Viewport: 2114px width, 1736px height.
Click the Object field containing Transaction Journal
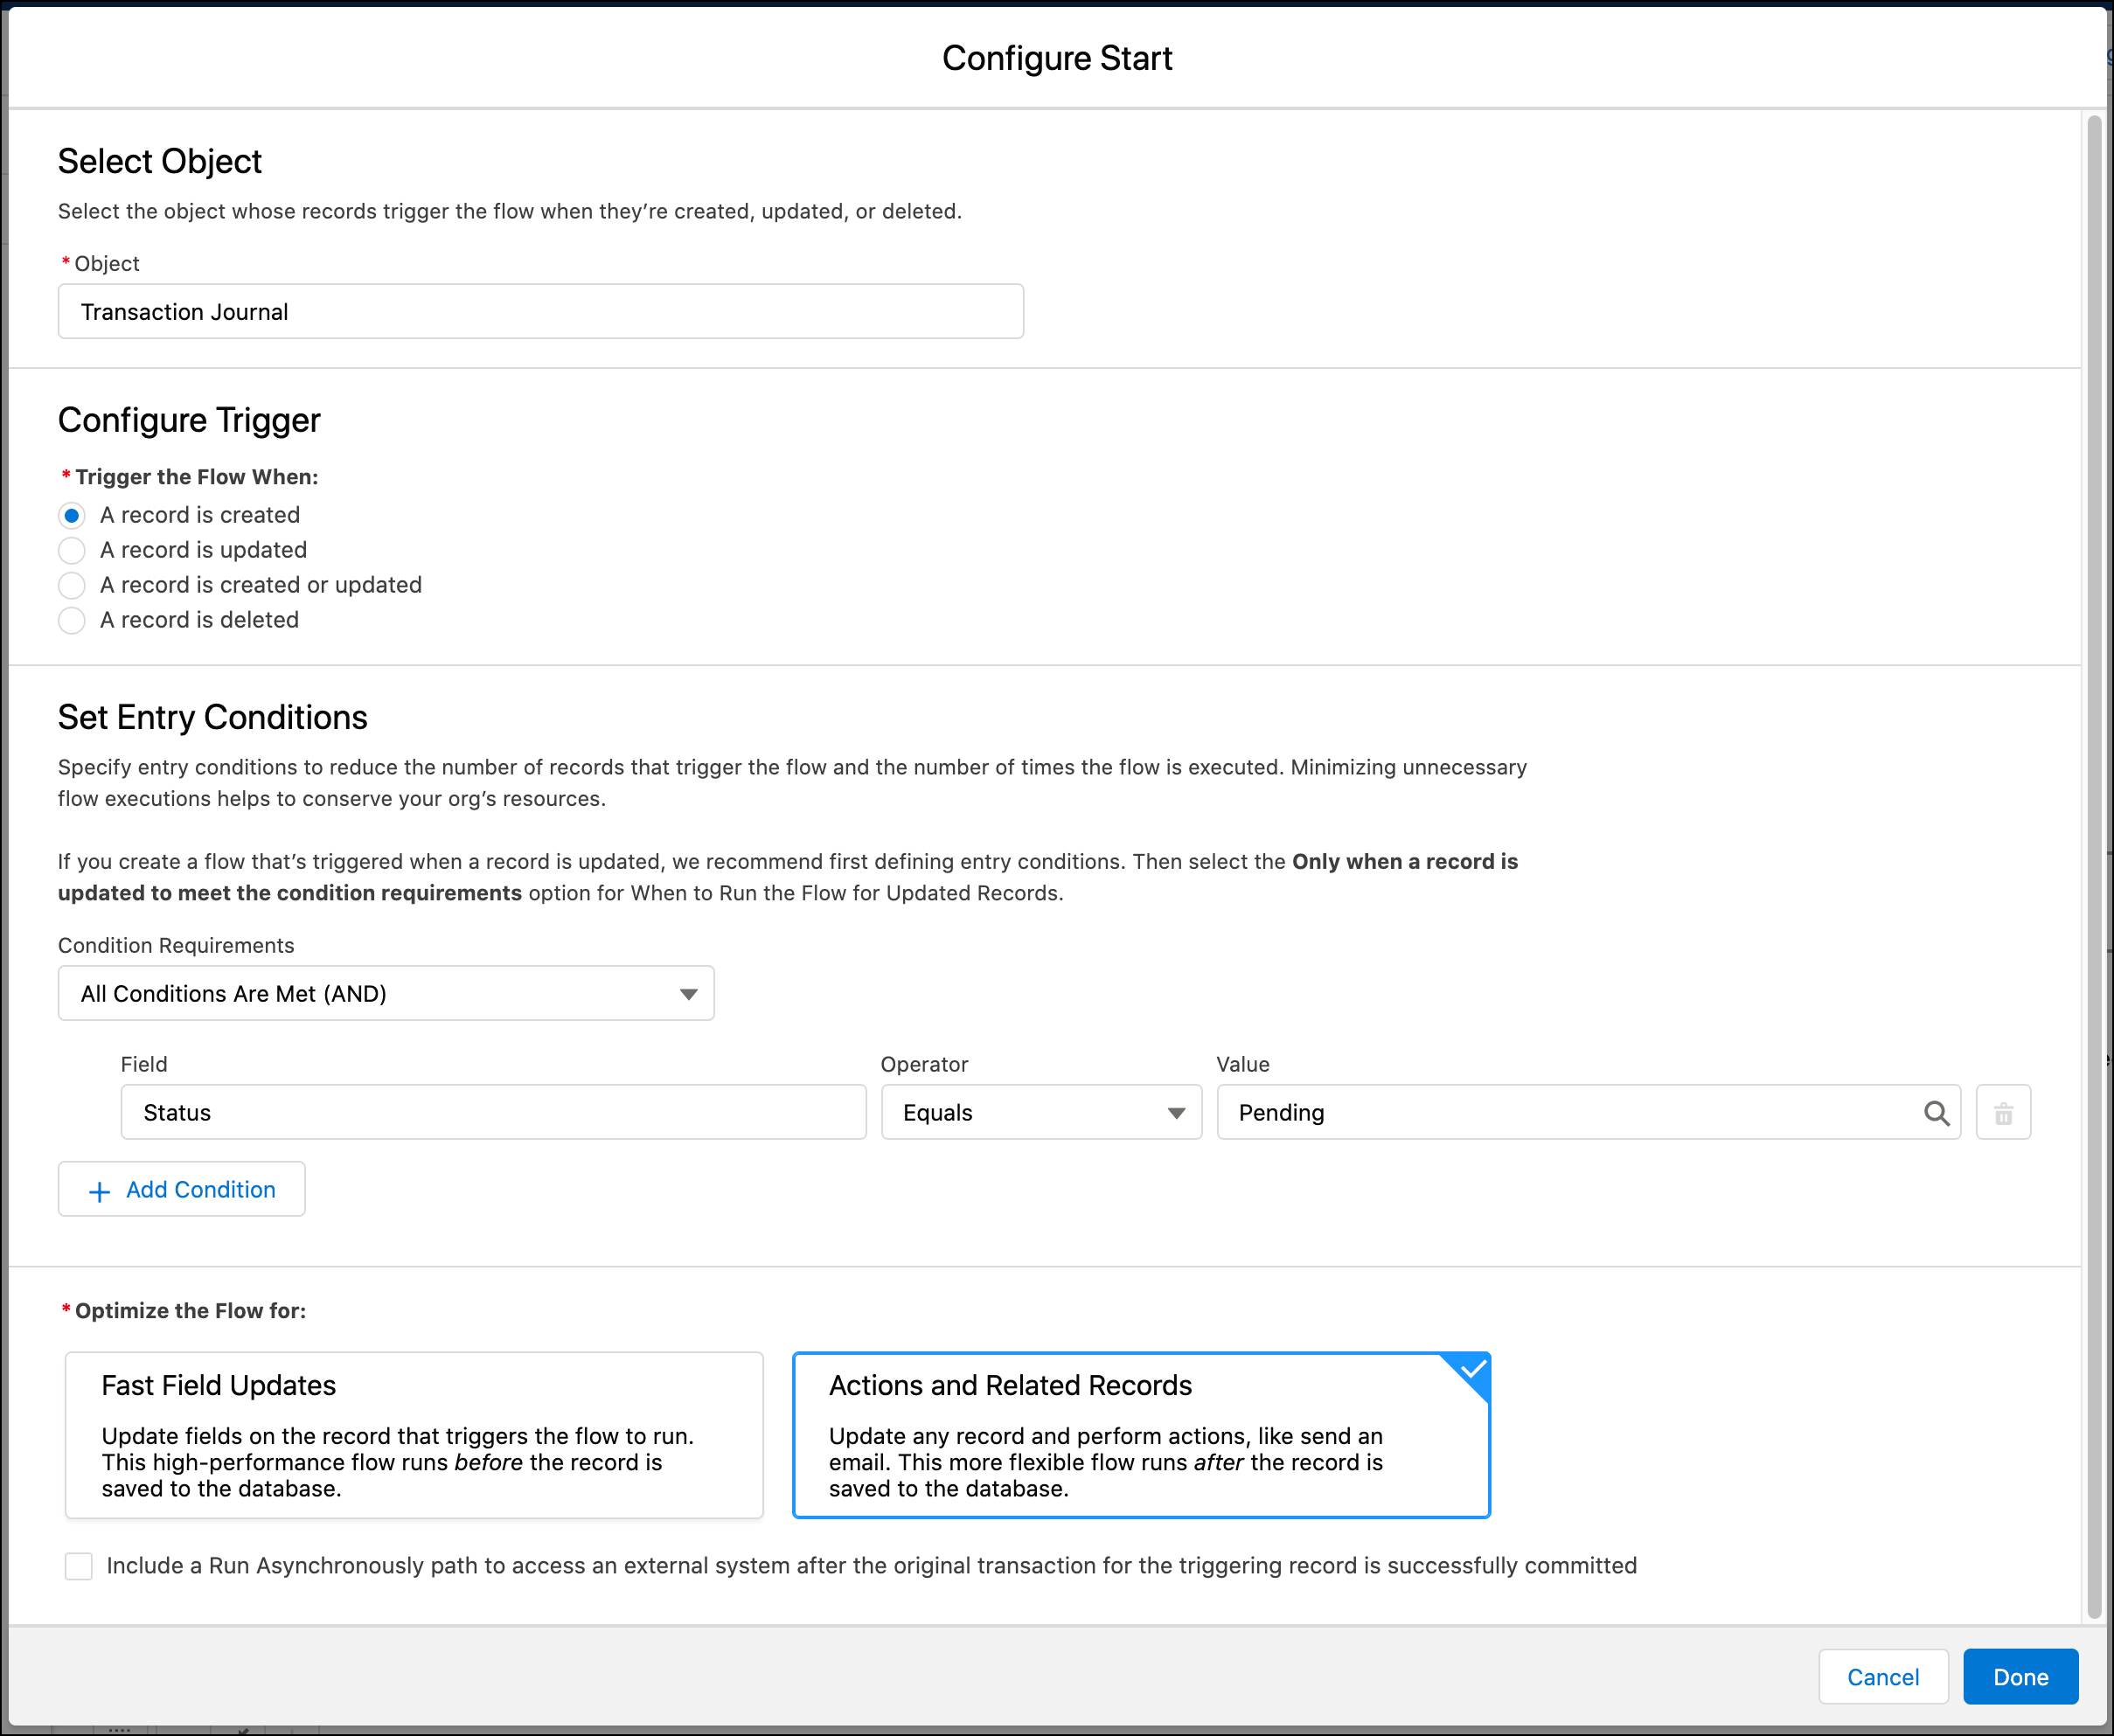click(x=540, y=311)
